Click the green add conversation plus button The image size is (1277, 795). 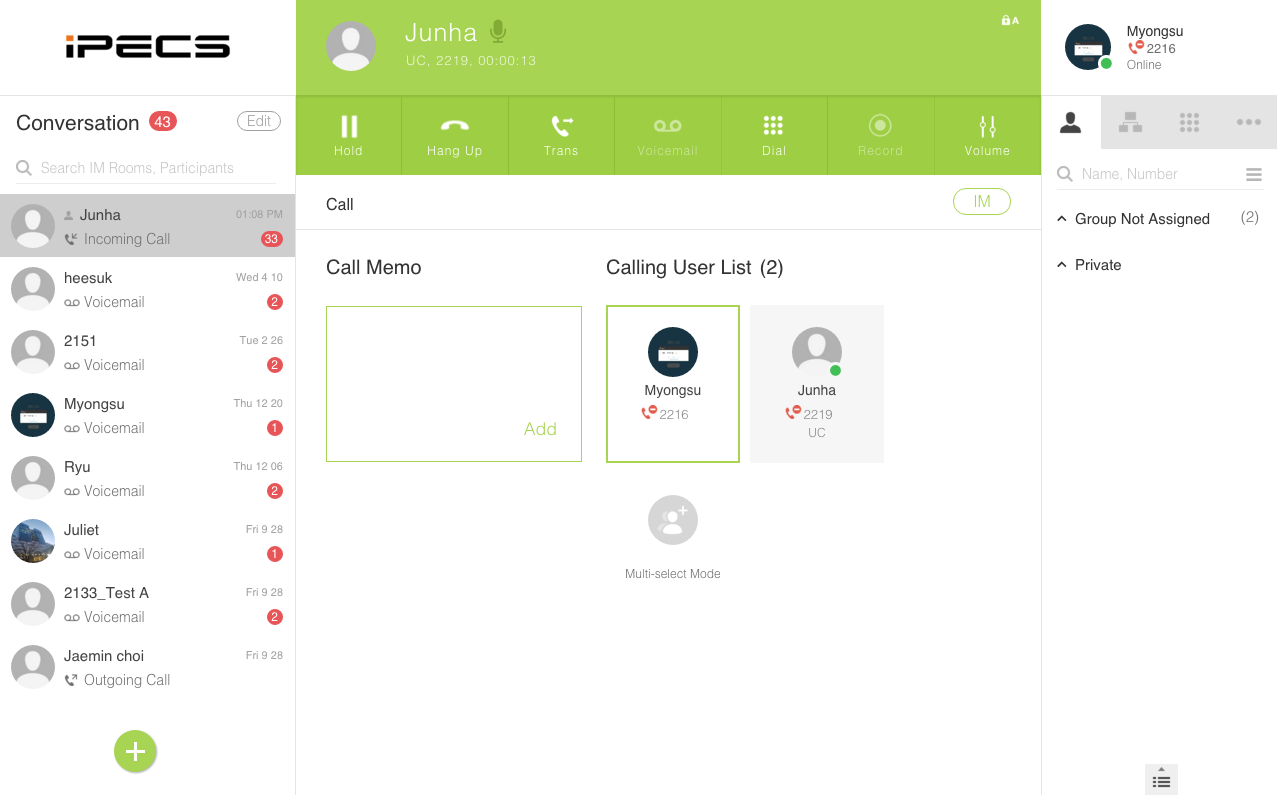pyautogui.click(x=135, y=751)
